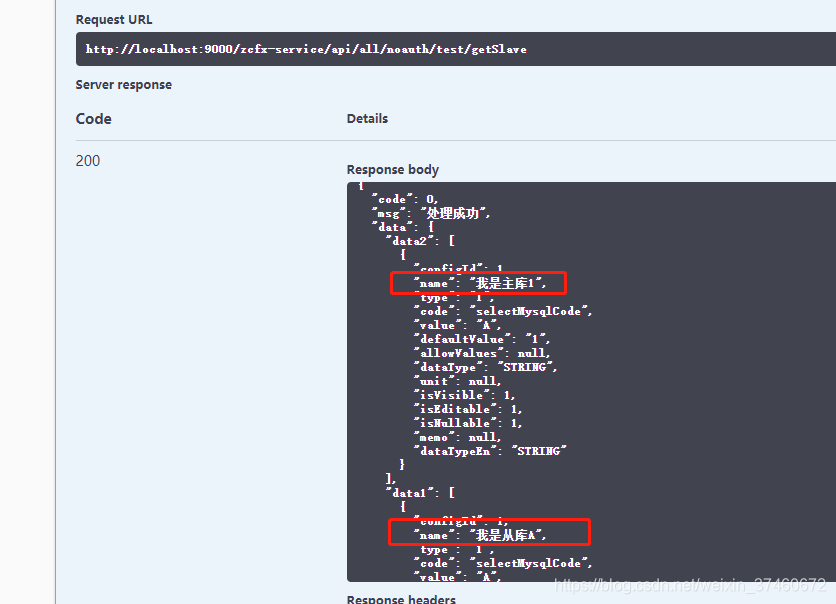Click the 'Code' column header
Image resolution: width=836 pixels, height=604 pixels.
(94, 118)
